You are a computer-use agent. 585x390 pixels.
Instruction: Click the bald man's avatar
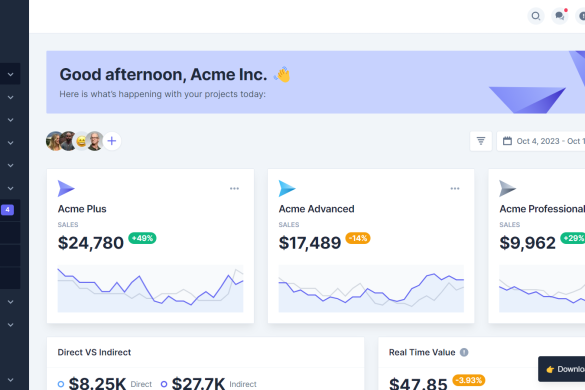tap(95, 141)
